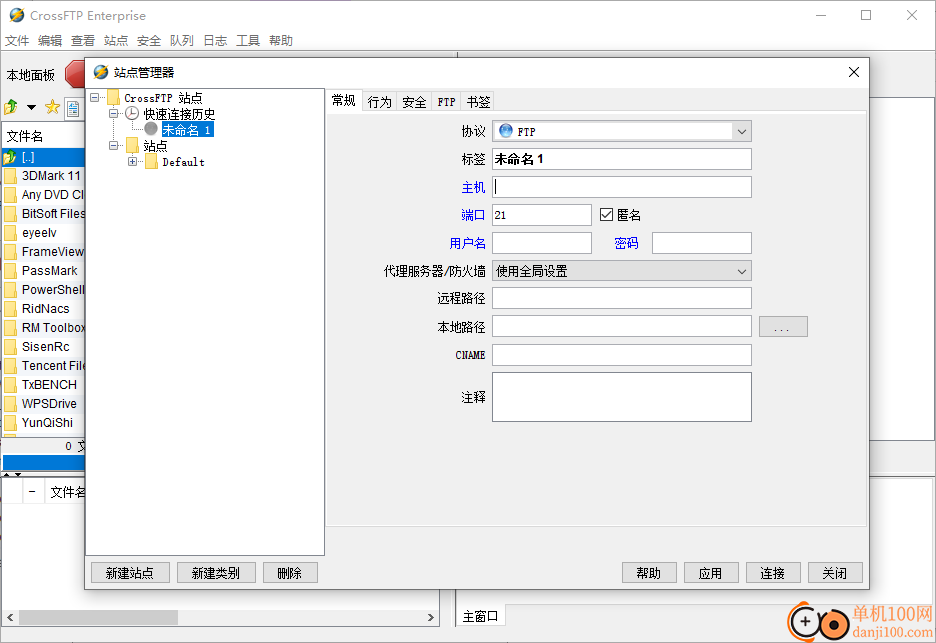Click the 删除 button
Screen dimensions: 936x643
[290, 573]
